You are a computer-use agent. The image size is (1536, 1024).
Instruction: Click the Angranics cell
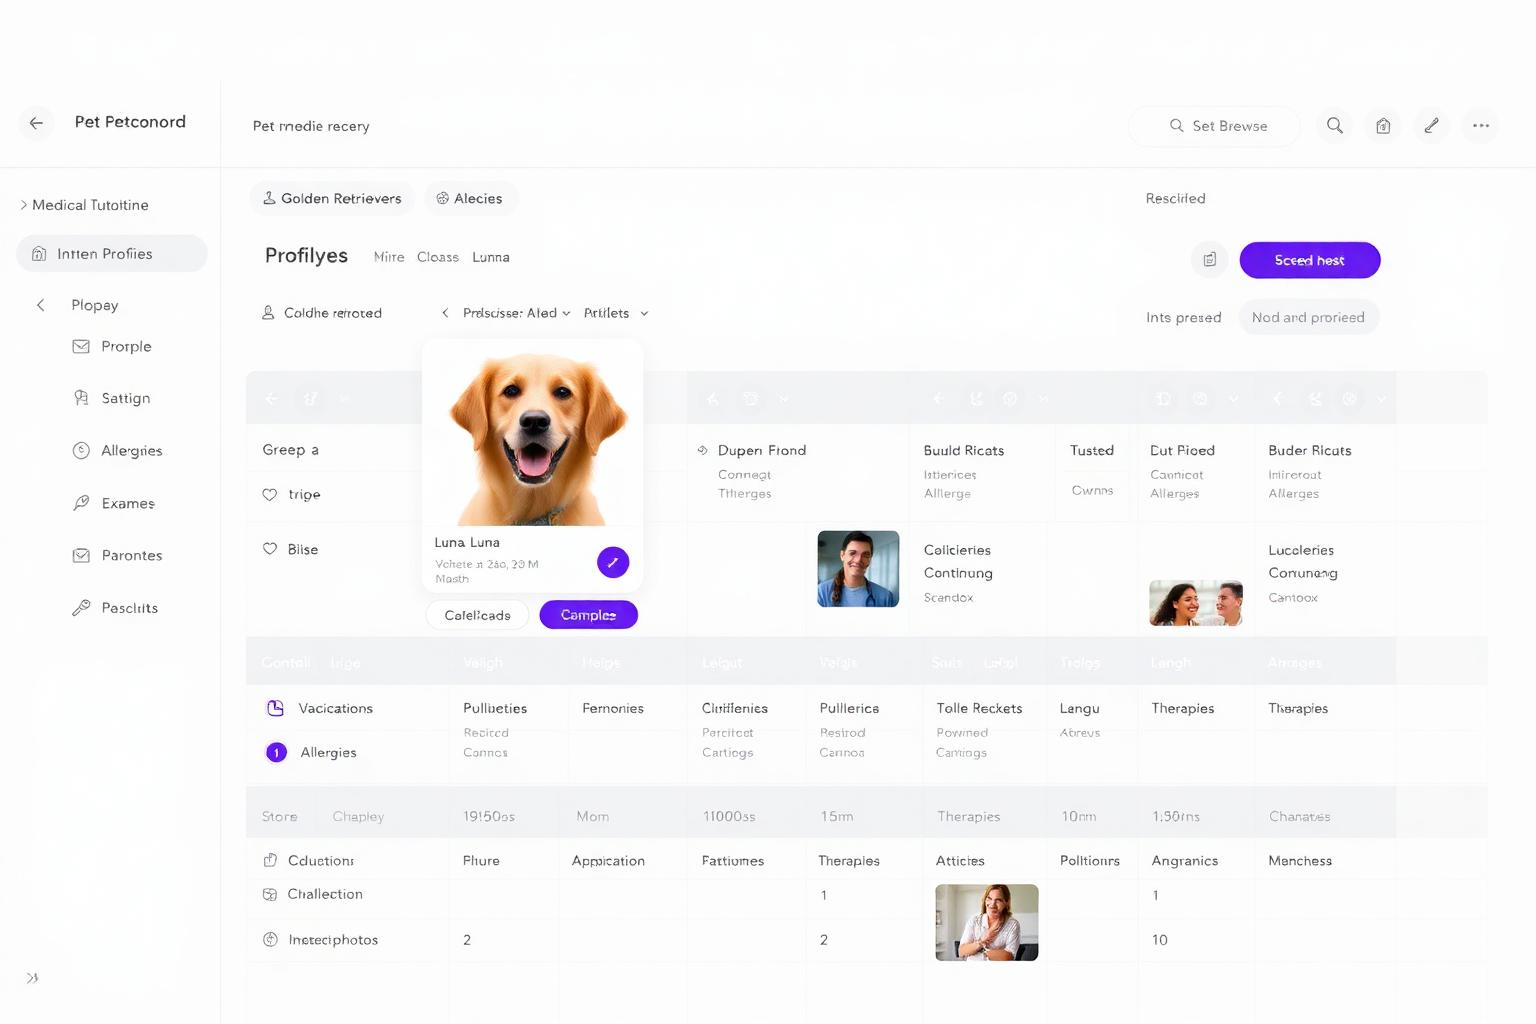point(1185,861)
